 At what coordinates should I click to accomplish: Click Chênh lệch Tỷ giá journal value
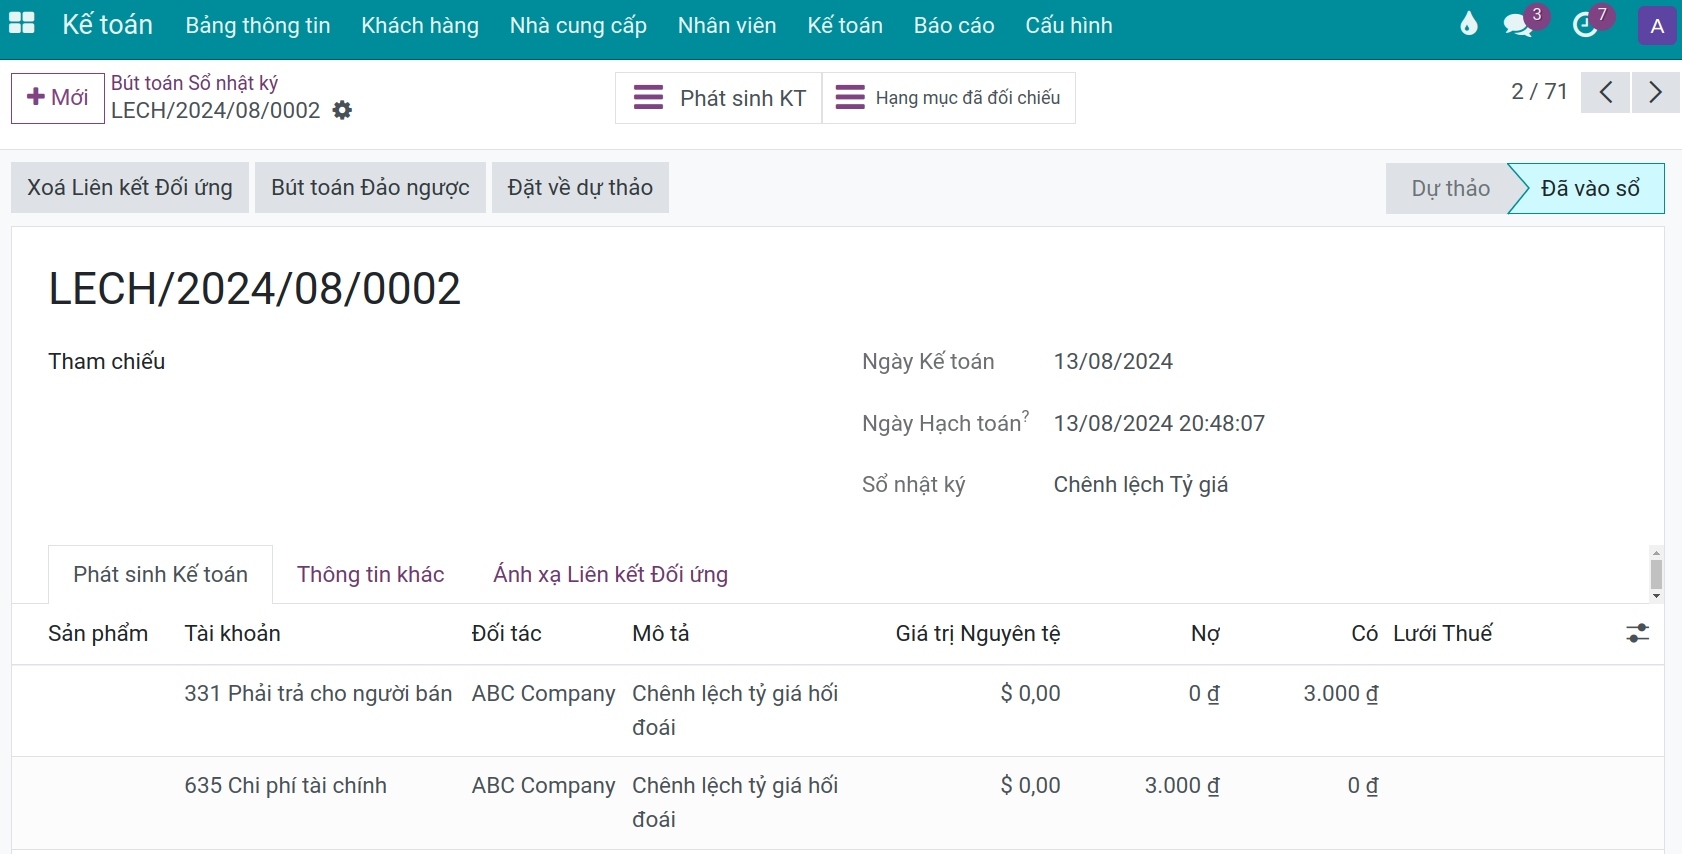1141,484
